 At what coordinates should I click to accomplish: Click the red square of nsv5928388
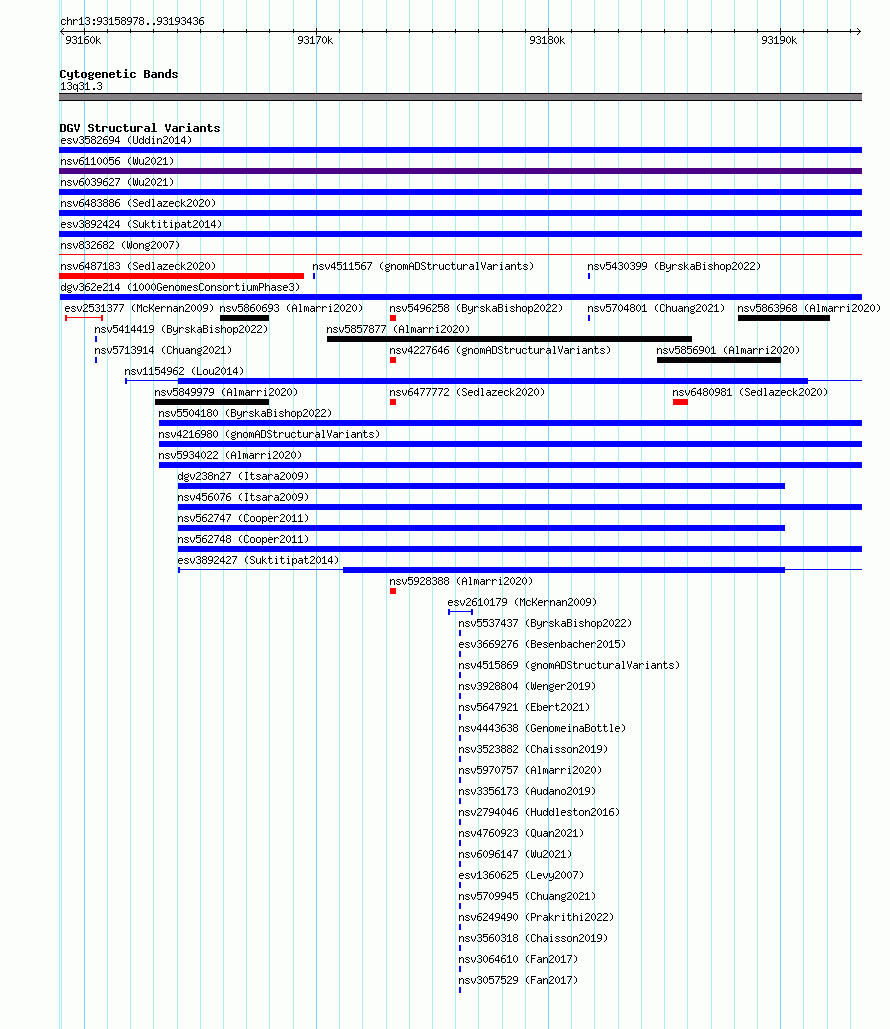click(392, 591)
